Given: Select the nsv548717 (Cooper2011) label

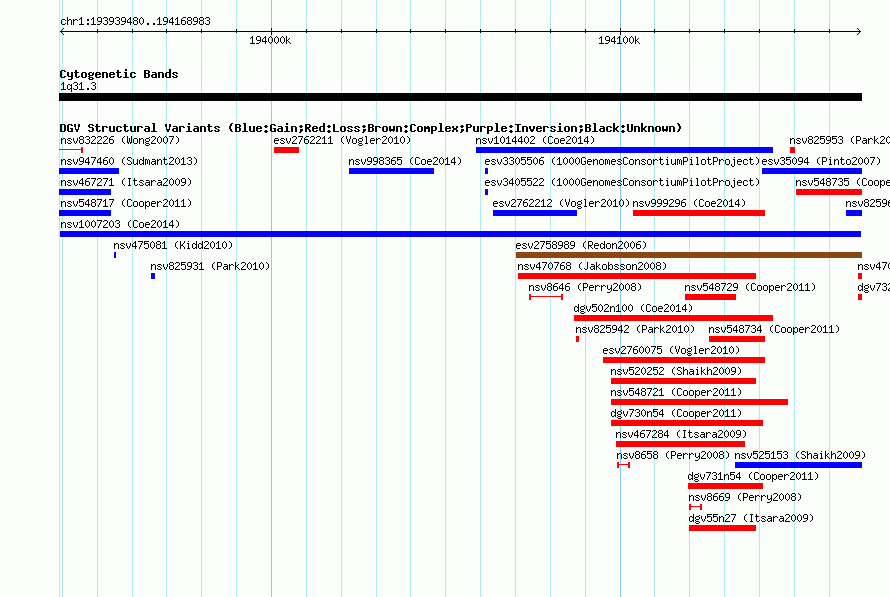Looking at the screenshot, I should tap(126, 203).
